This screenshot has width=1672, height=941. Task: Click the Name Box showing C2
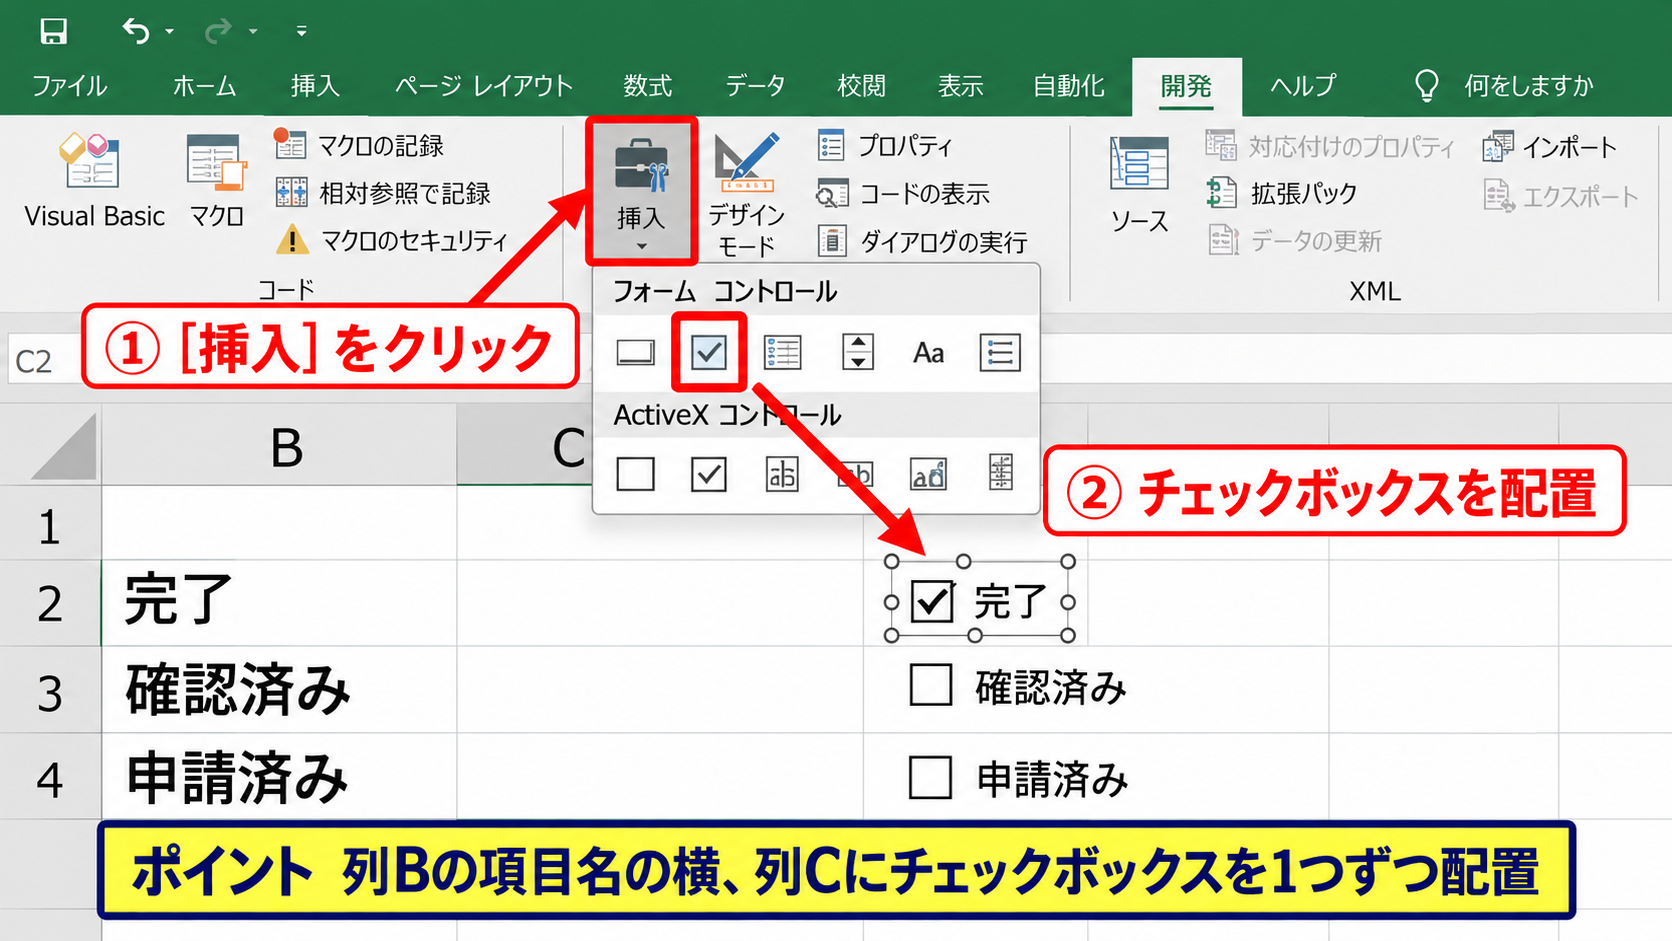pyautogui.click(x=43, y=361)
